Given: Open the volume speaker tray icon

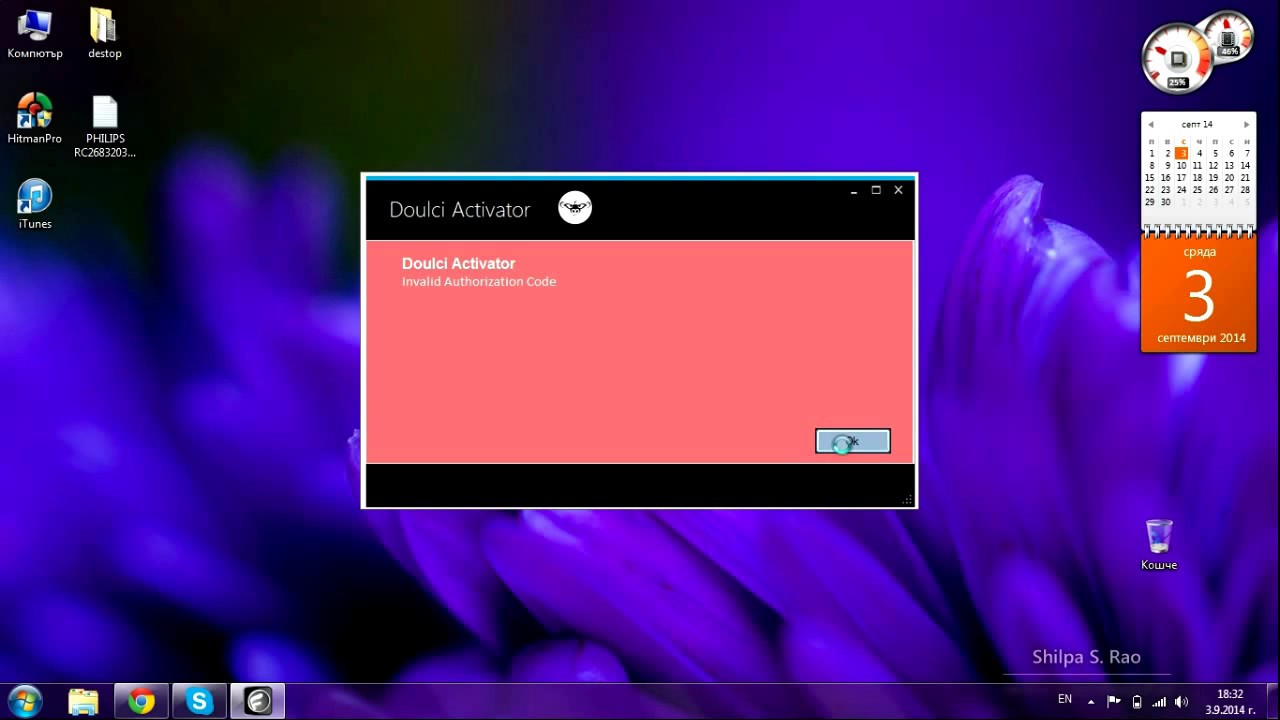Looking at the screenshot, I should (x=1181, y=701).
